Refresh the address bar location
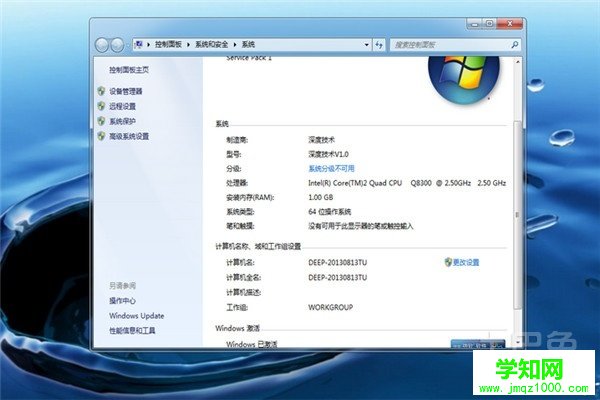The height and width of the screenshot is (400, 600). [x=379, y=45]
